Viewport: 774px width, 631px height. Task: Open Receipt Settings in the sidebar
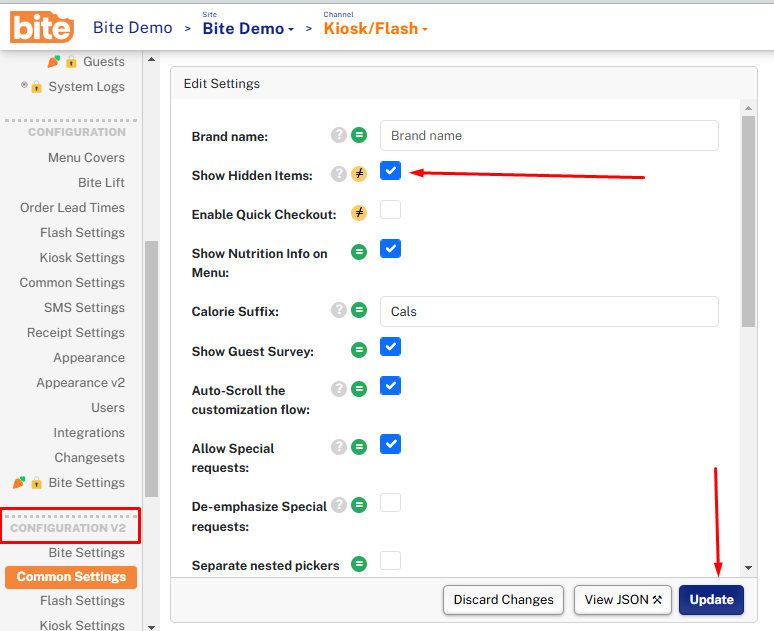[x=76, y=332]
